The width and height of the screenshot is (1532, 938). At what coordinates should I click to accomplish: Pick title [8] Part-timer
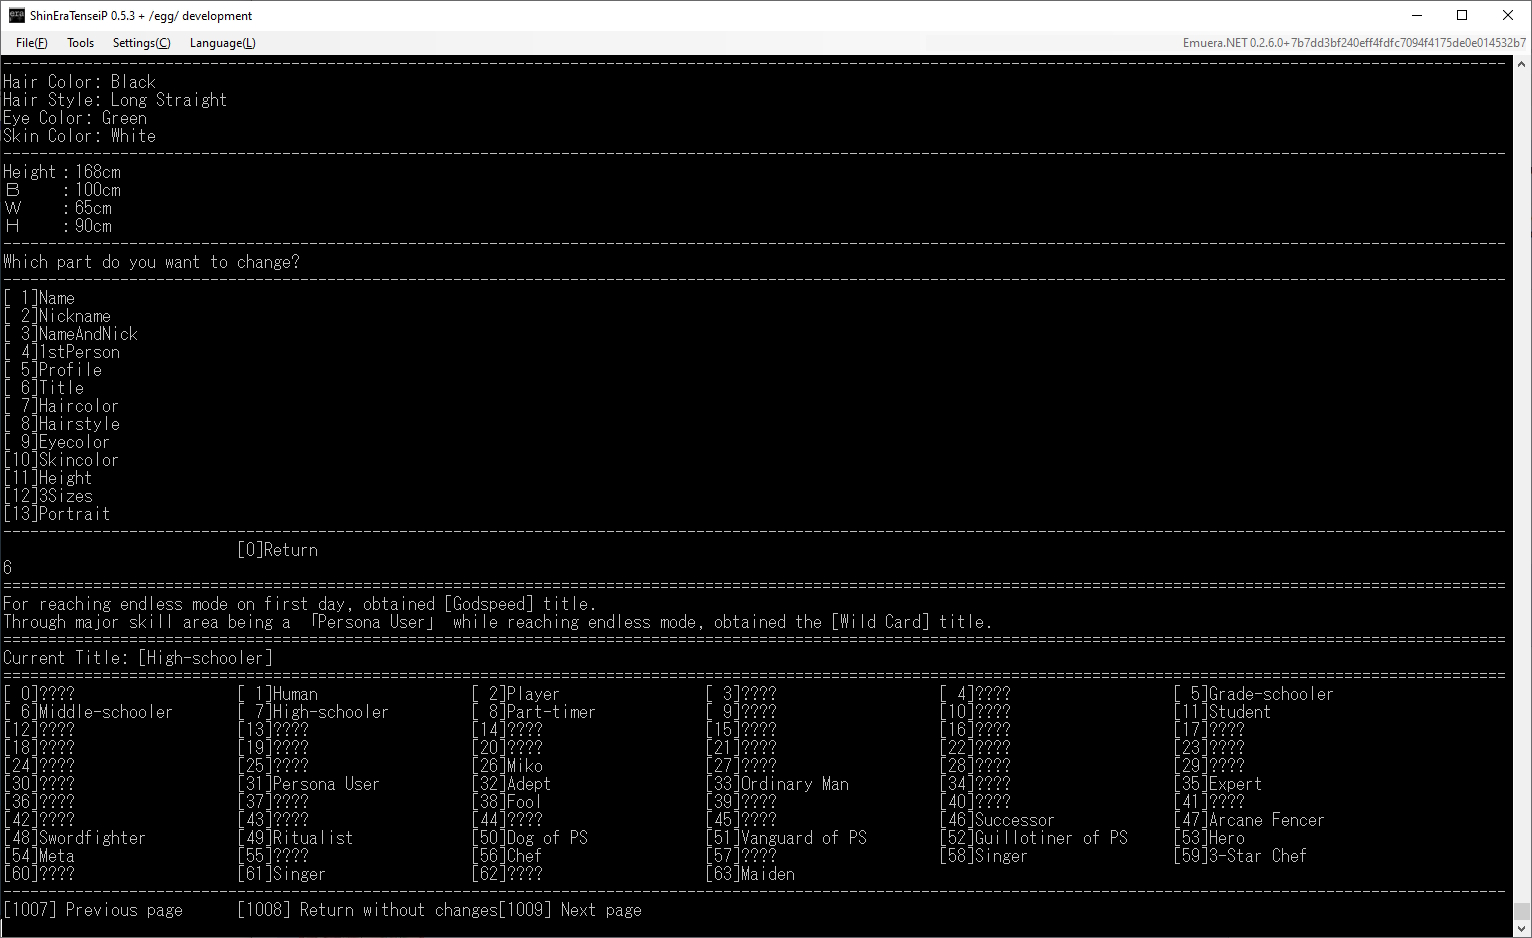(x=534, y=712)
